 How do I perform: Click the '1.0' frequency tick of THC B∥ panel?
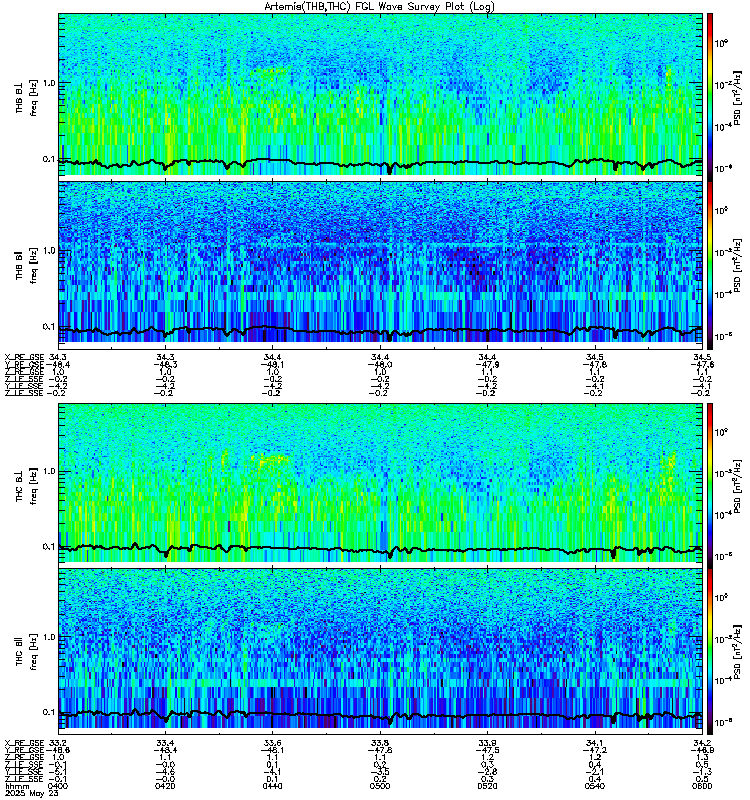tap(49, 637)
